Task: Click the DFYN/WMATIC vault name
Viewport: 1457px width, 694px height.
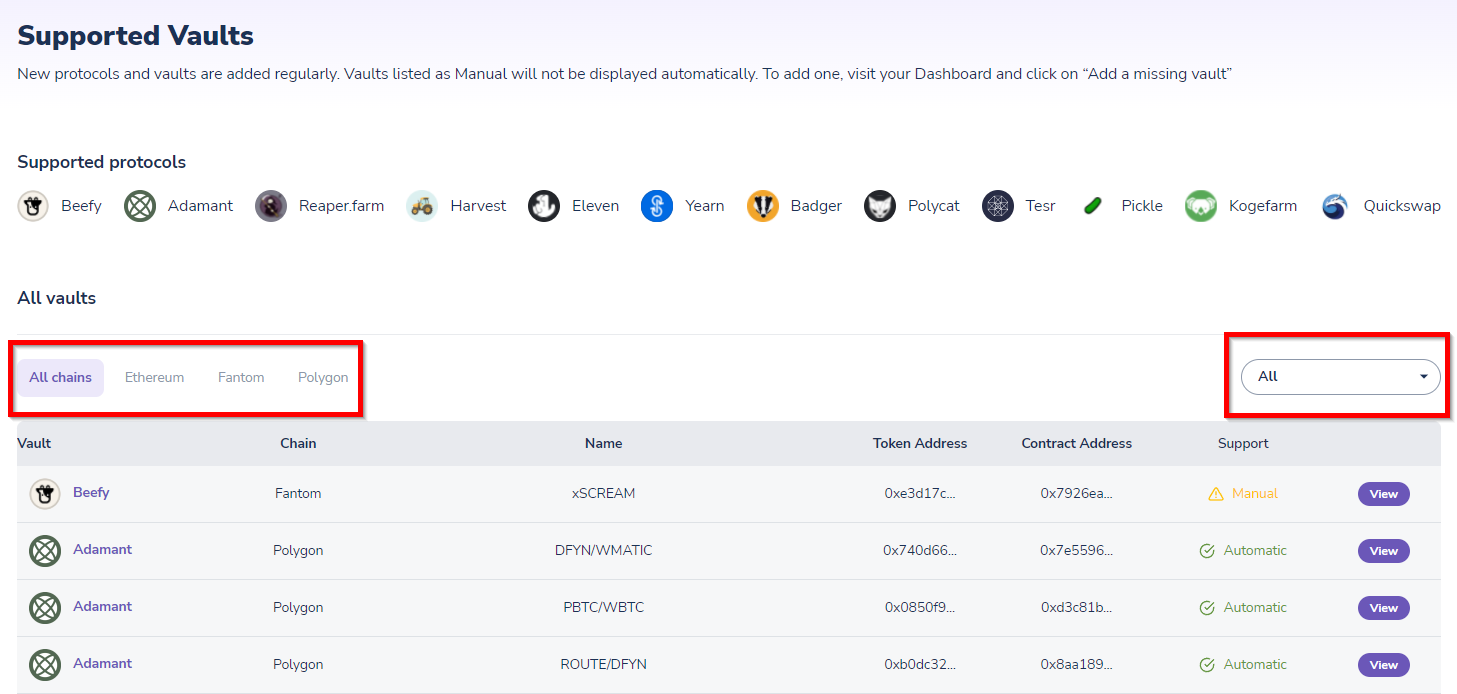Action: click(x=603, y=551)
